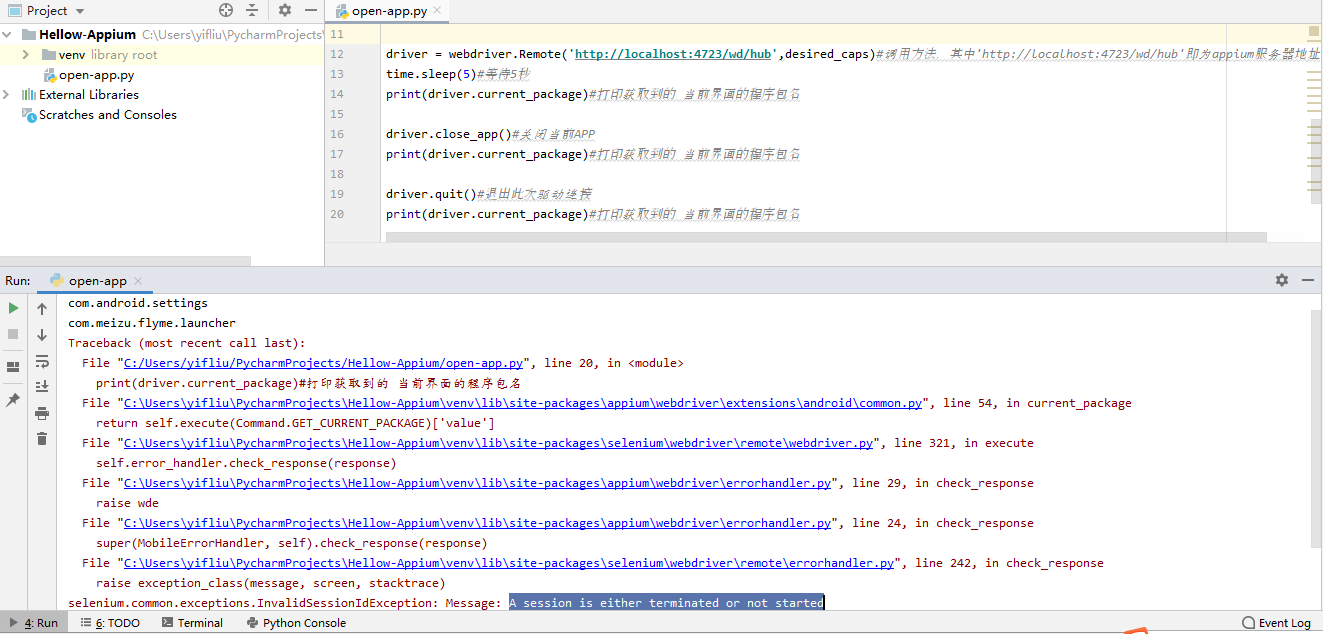The width and height of the screenshot is (1323, 634).
Task: Click the down-the-stack-trace arrow icon
Action: point(41,334)
